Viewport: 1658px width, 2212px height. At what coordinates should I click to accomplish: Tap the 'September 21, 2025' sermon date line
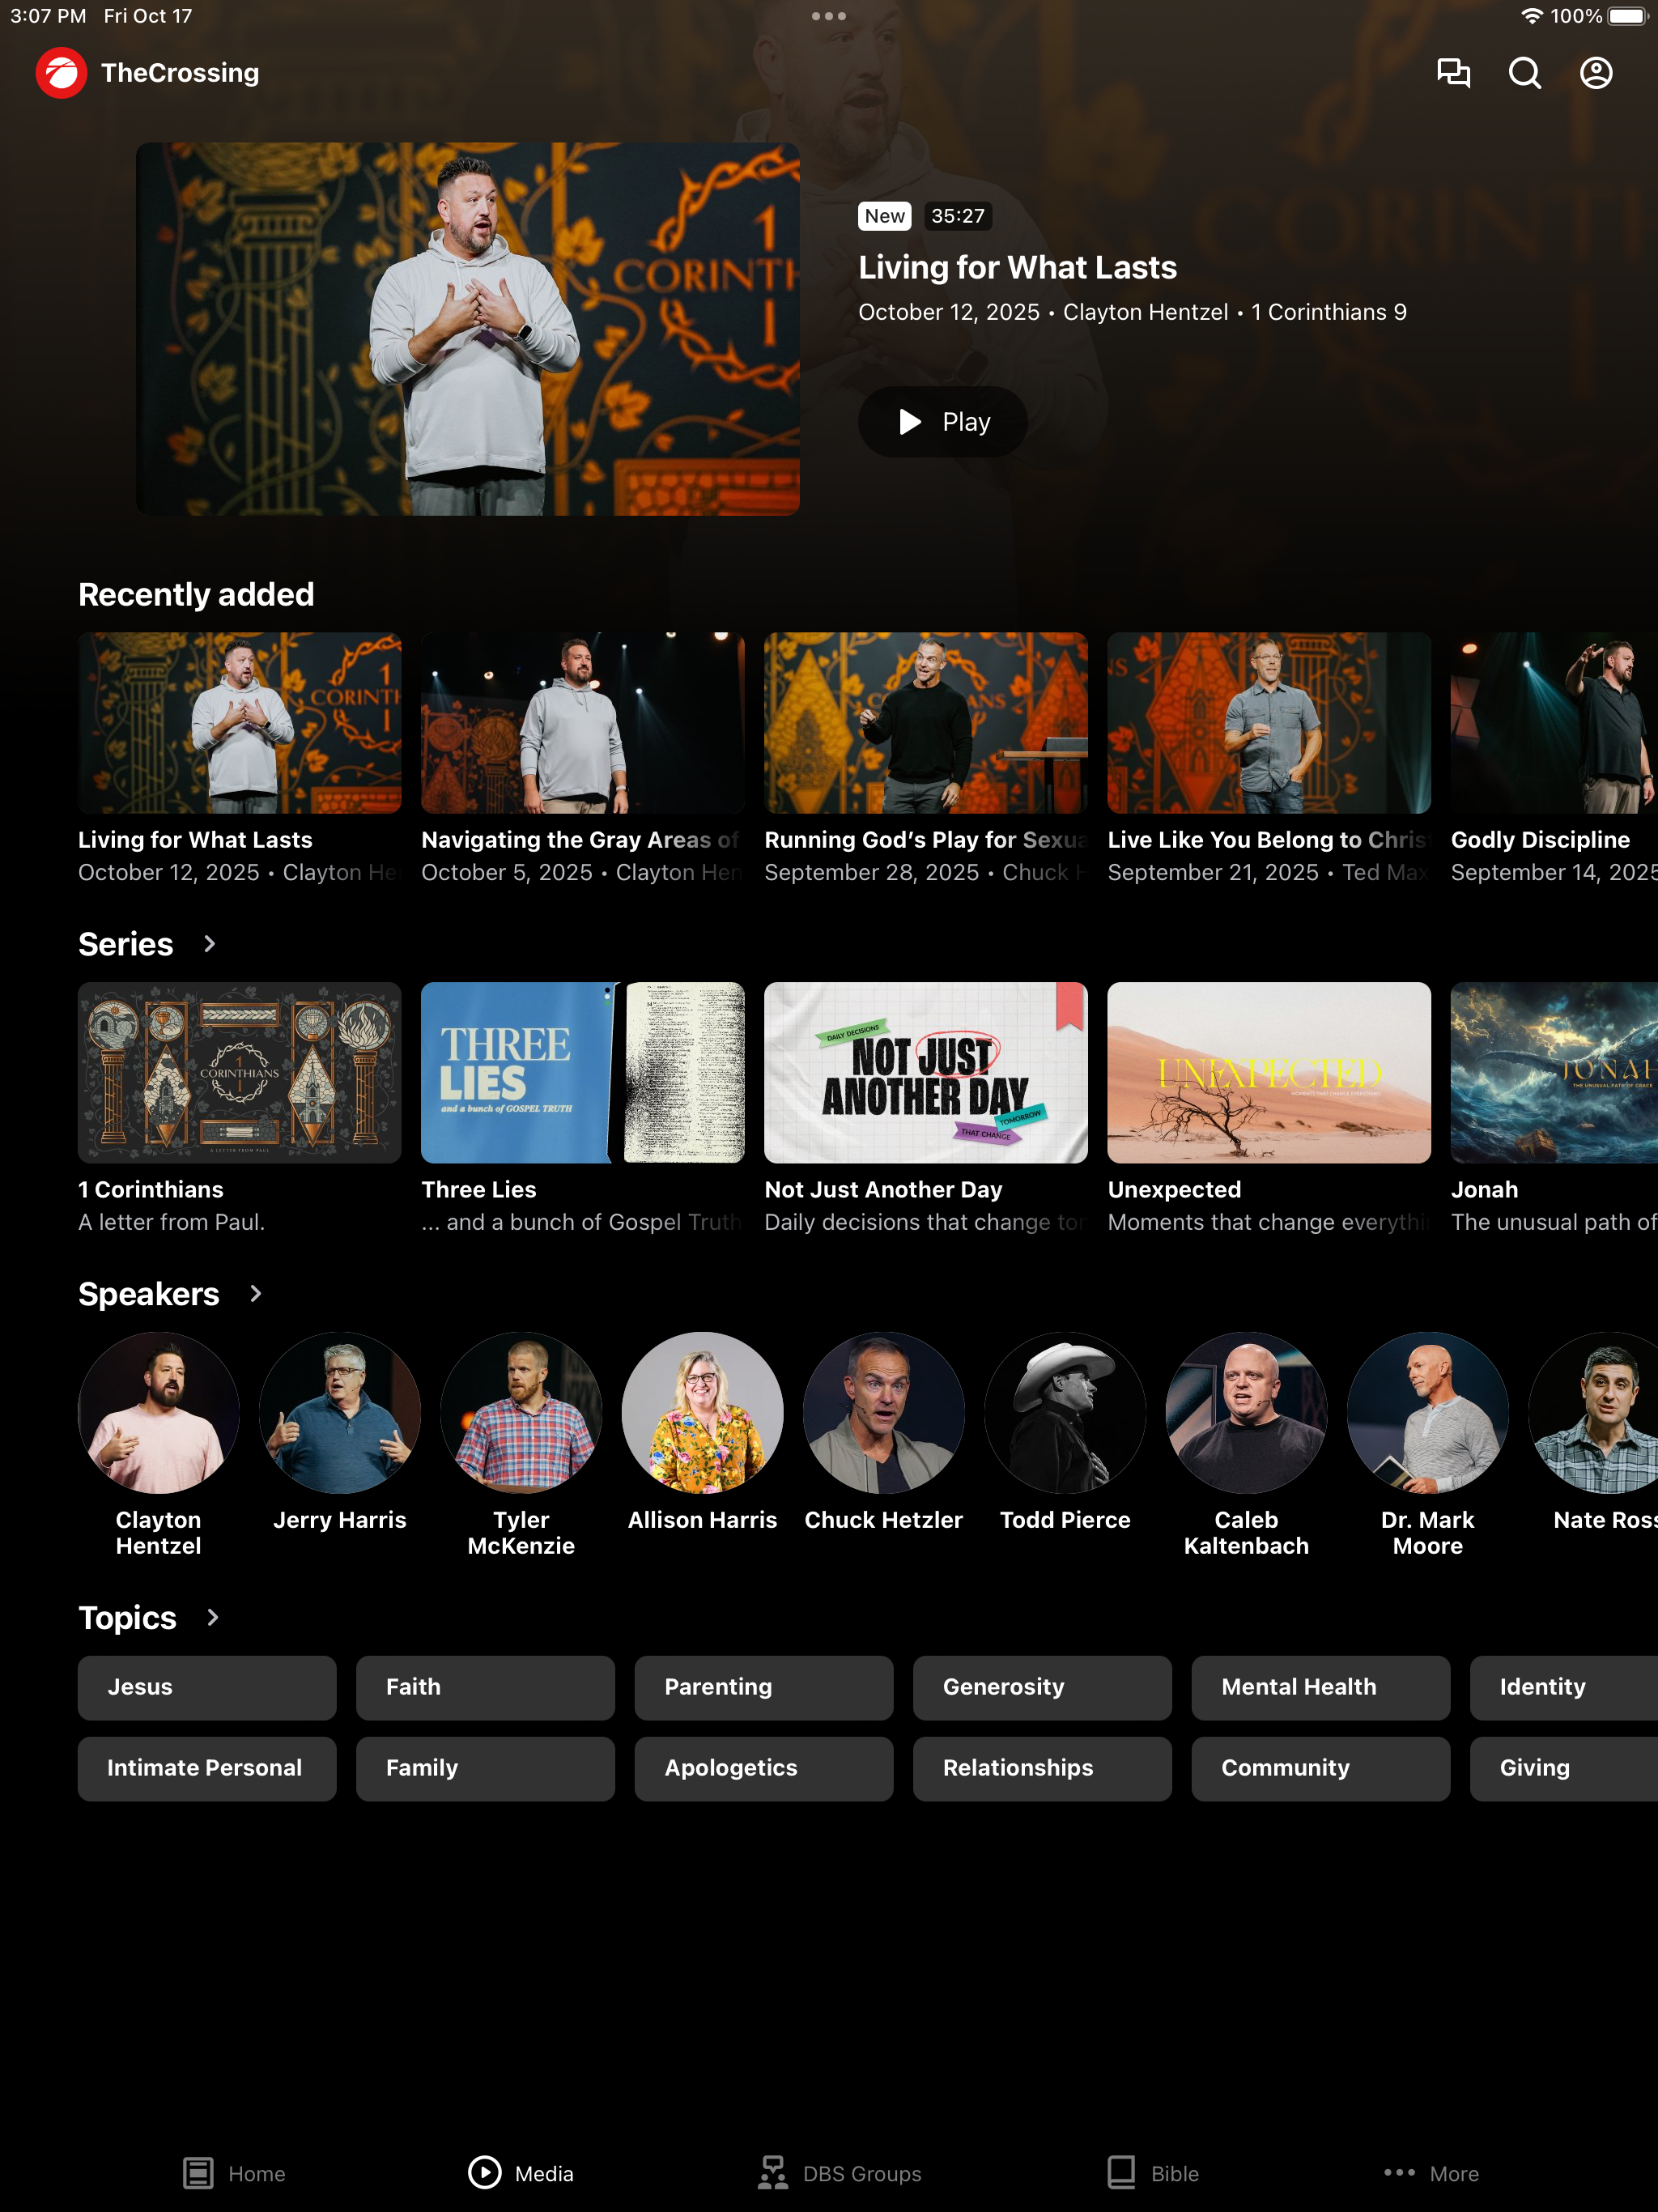(x=1268, y=873)
